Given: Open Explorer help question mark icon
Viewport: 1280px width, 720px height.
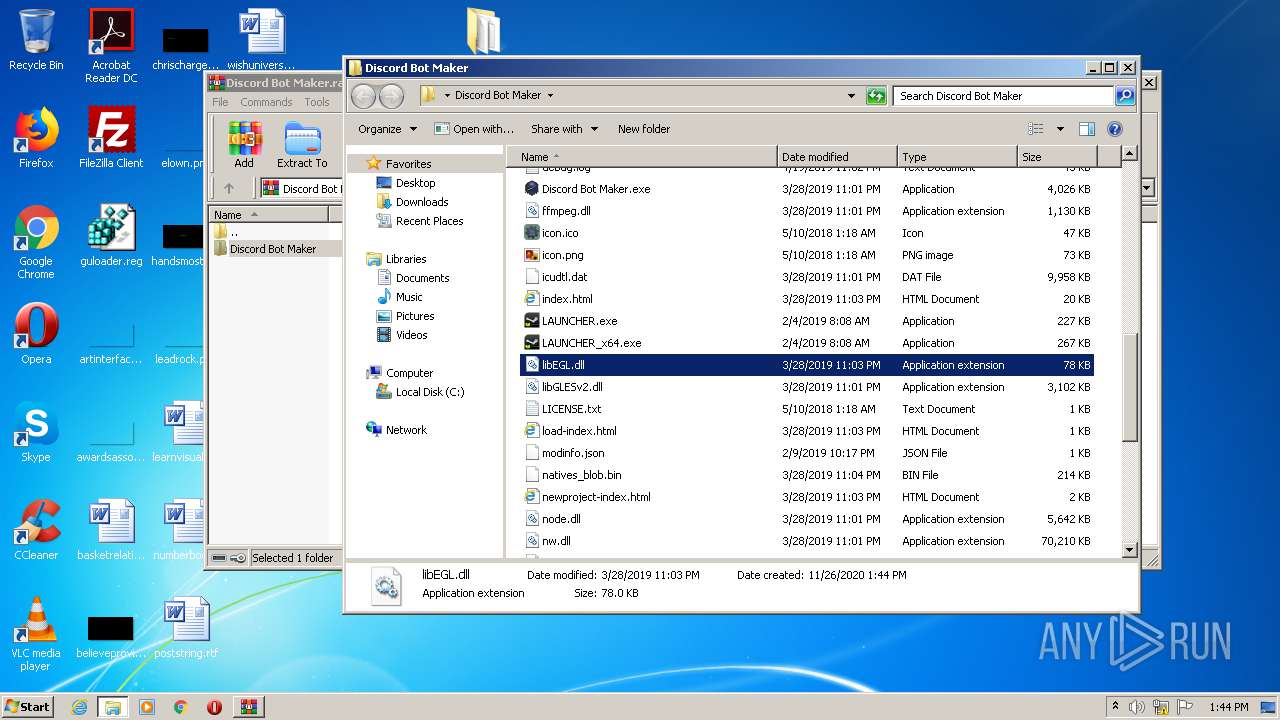Looking at the screenshot, I should click(1115, 129).
